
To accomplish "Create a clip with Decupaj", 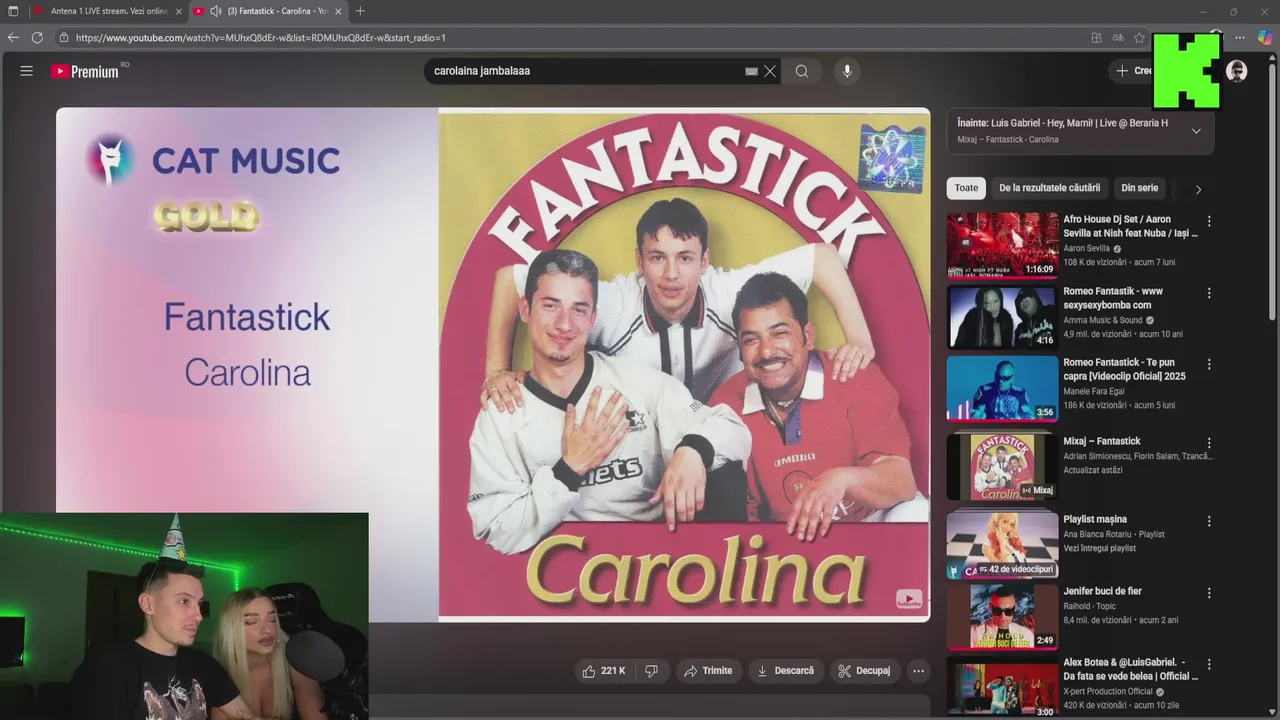I will point(864,671).
